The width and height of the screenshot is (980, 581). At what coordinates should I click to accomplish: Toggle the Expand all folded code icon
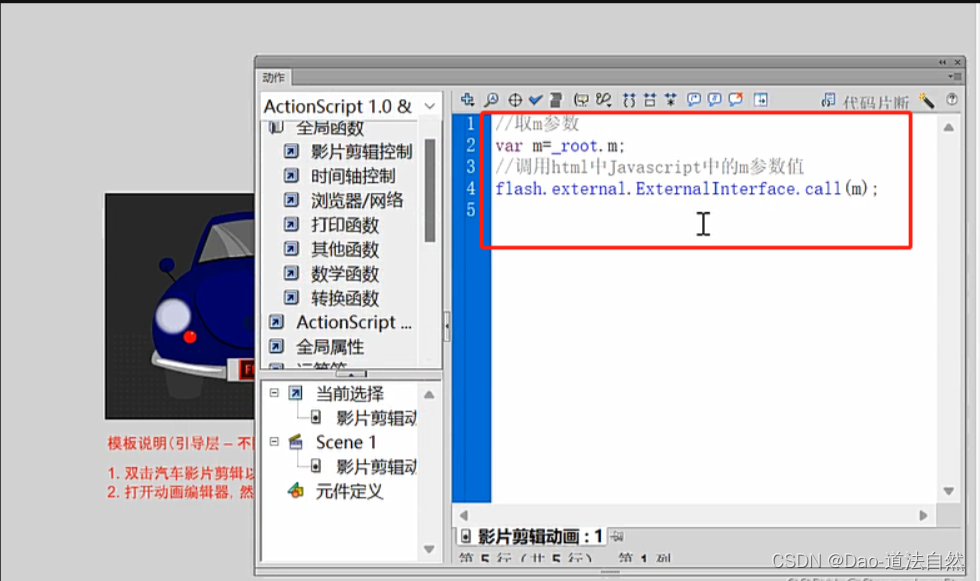pyautogui.click(x=672, y=99)
